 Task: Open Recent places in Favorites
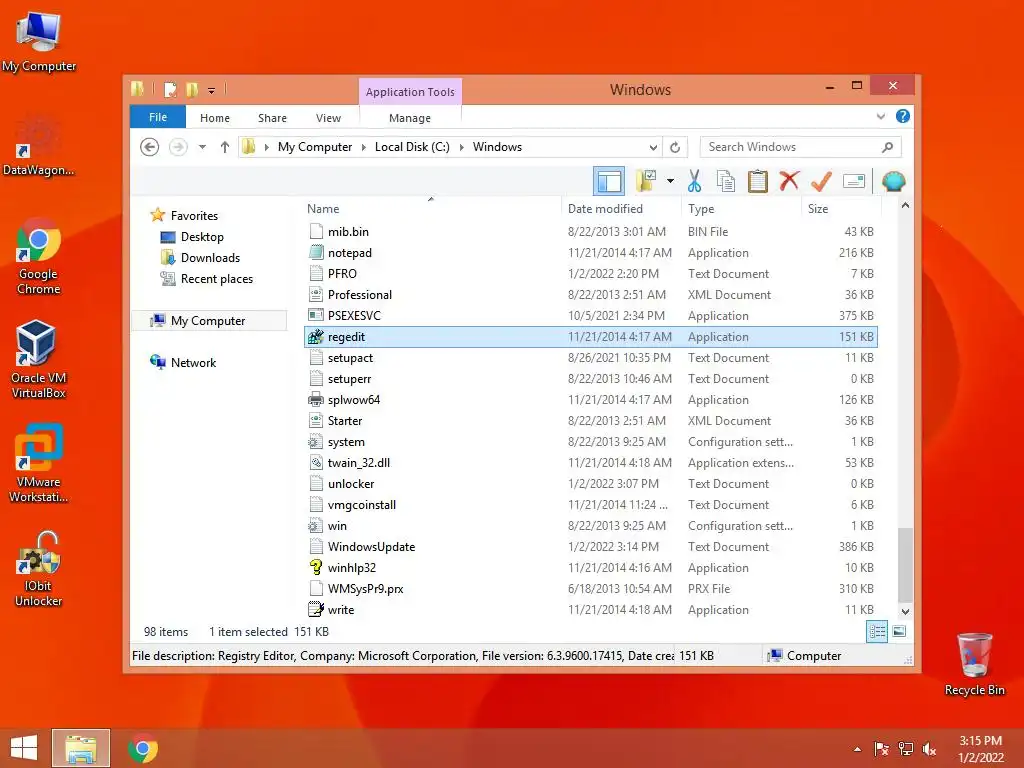217,279
